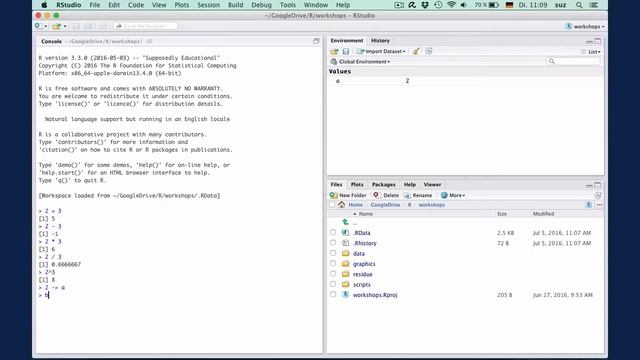Open the workshops project menu
Image resolution: width=640 pixels, height=360 pixels.
click(585, 27)
